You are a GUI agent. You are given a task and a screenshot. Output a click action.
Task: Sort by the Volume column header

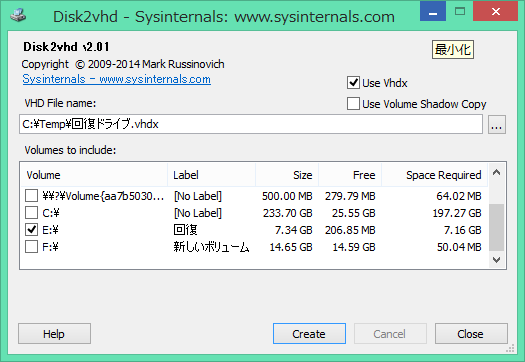click(x=94, y=175)
